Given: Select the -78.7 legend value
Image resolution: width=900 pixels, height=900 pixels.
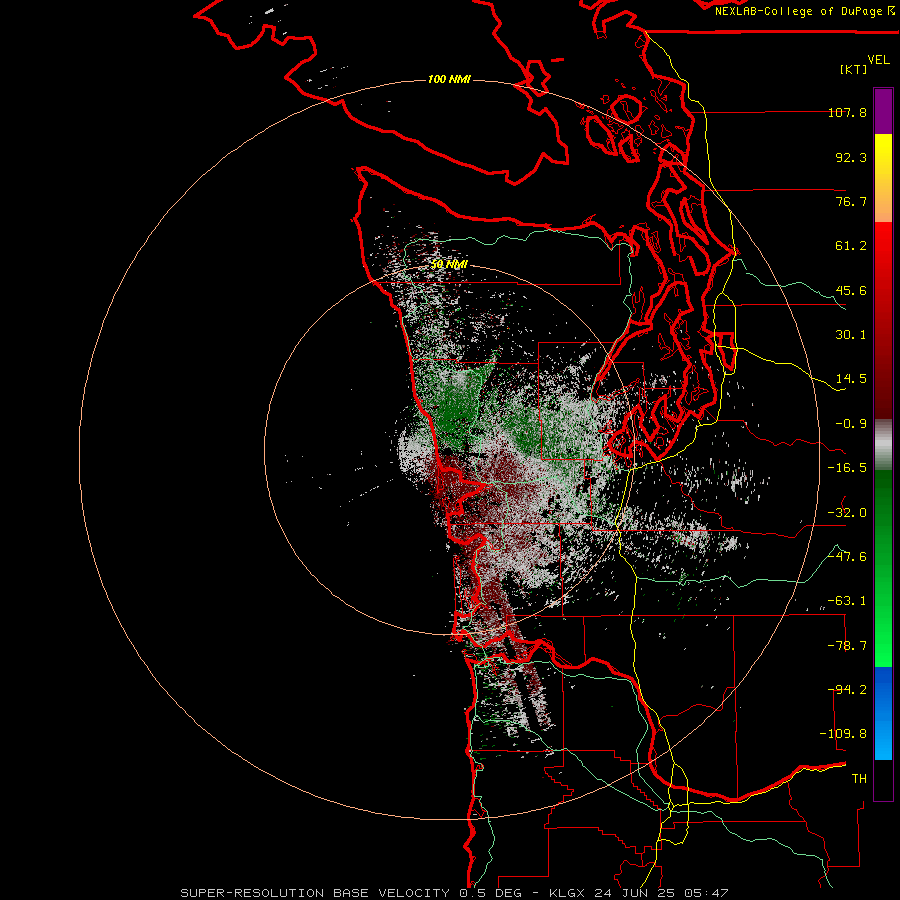Looking at the screenshot, I should (847, 646).
